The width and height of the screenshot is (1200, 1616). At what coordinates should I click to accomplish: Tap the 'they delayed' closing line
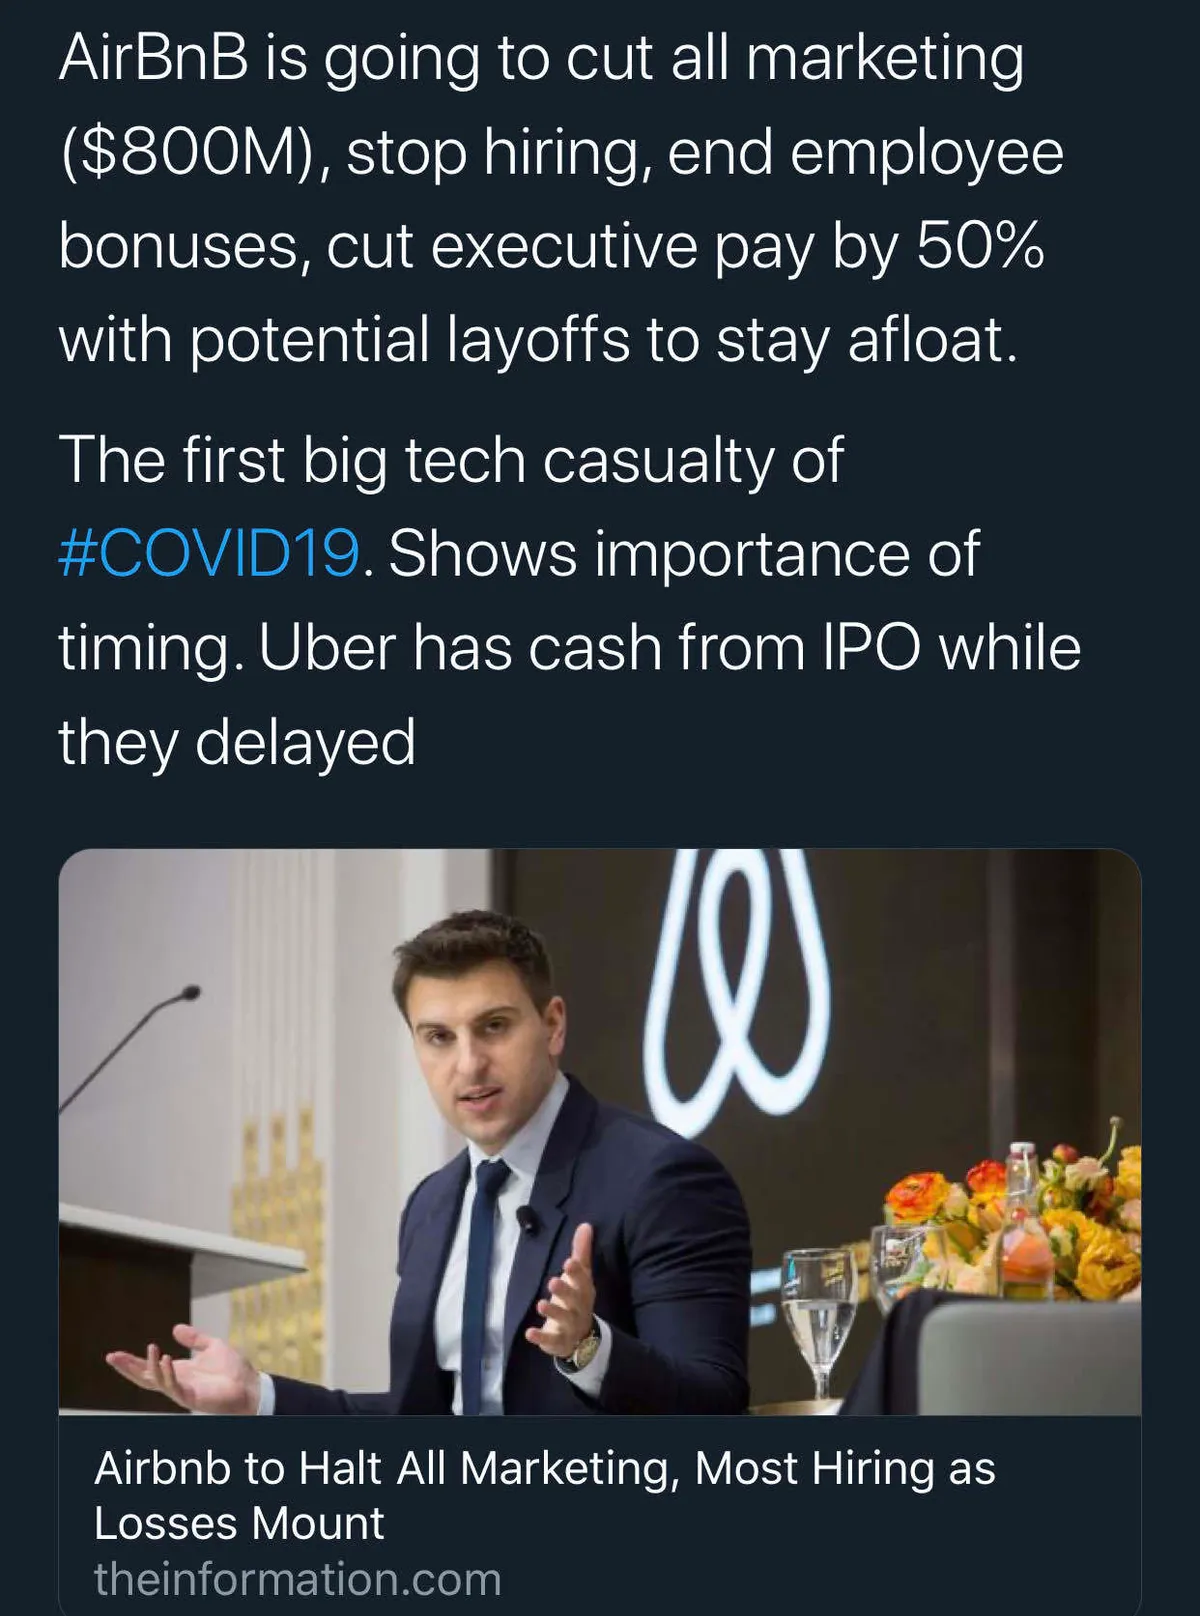click(x=237, y=742)
